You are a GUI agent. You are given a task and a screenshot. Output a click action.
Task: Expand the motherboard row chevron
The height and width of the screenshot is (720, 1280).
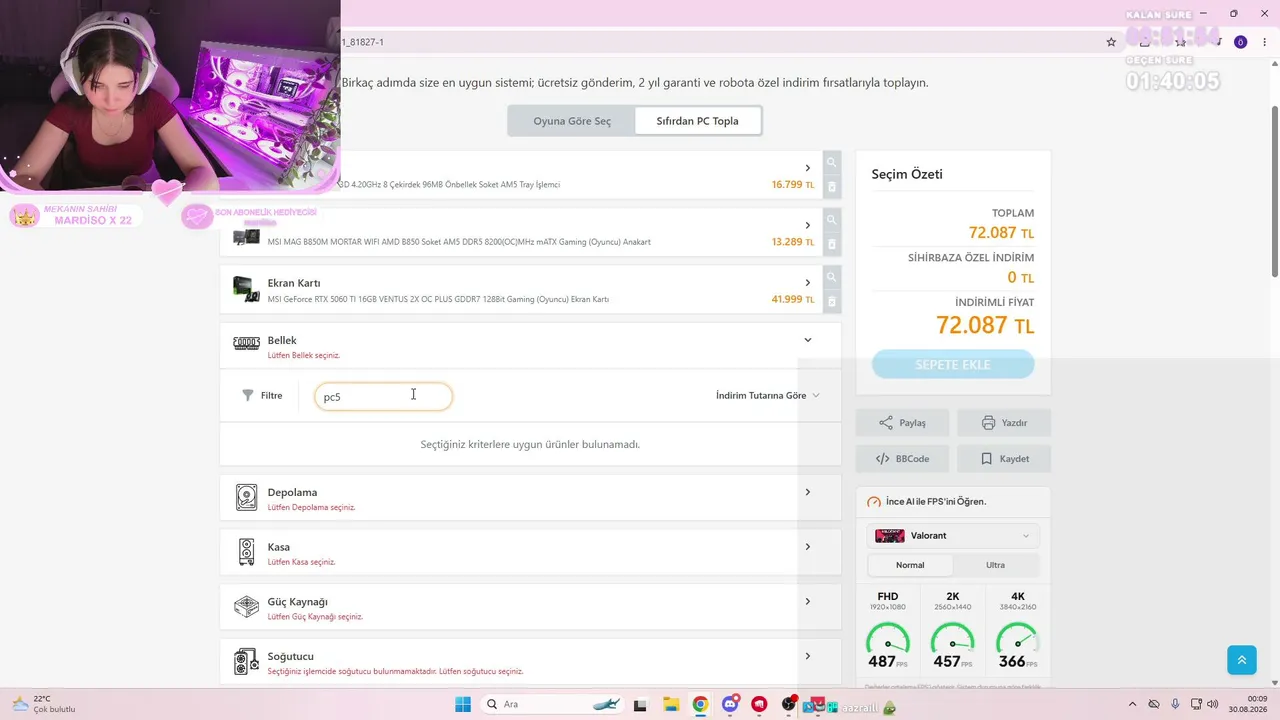[x=808, y=225]
